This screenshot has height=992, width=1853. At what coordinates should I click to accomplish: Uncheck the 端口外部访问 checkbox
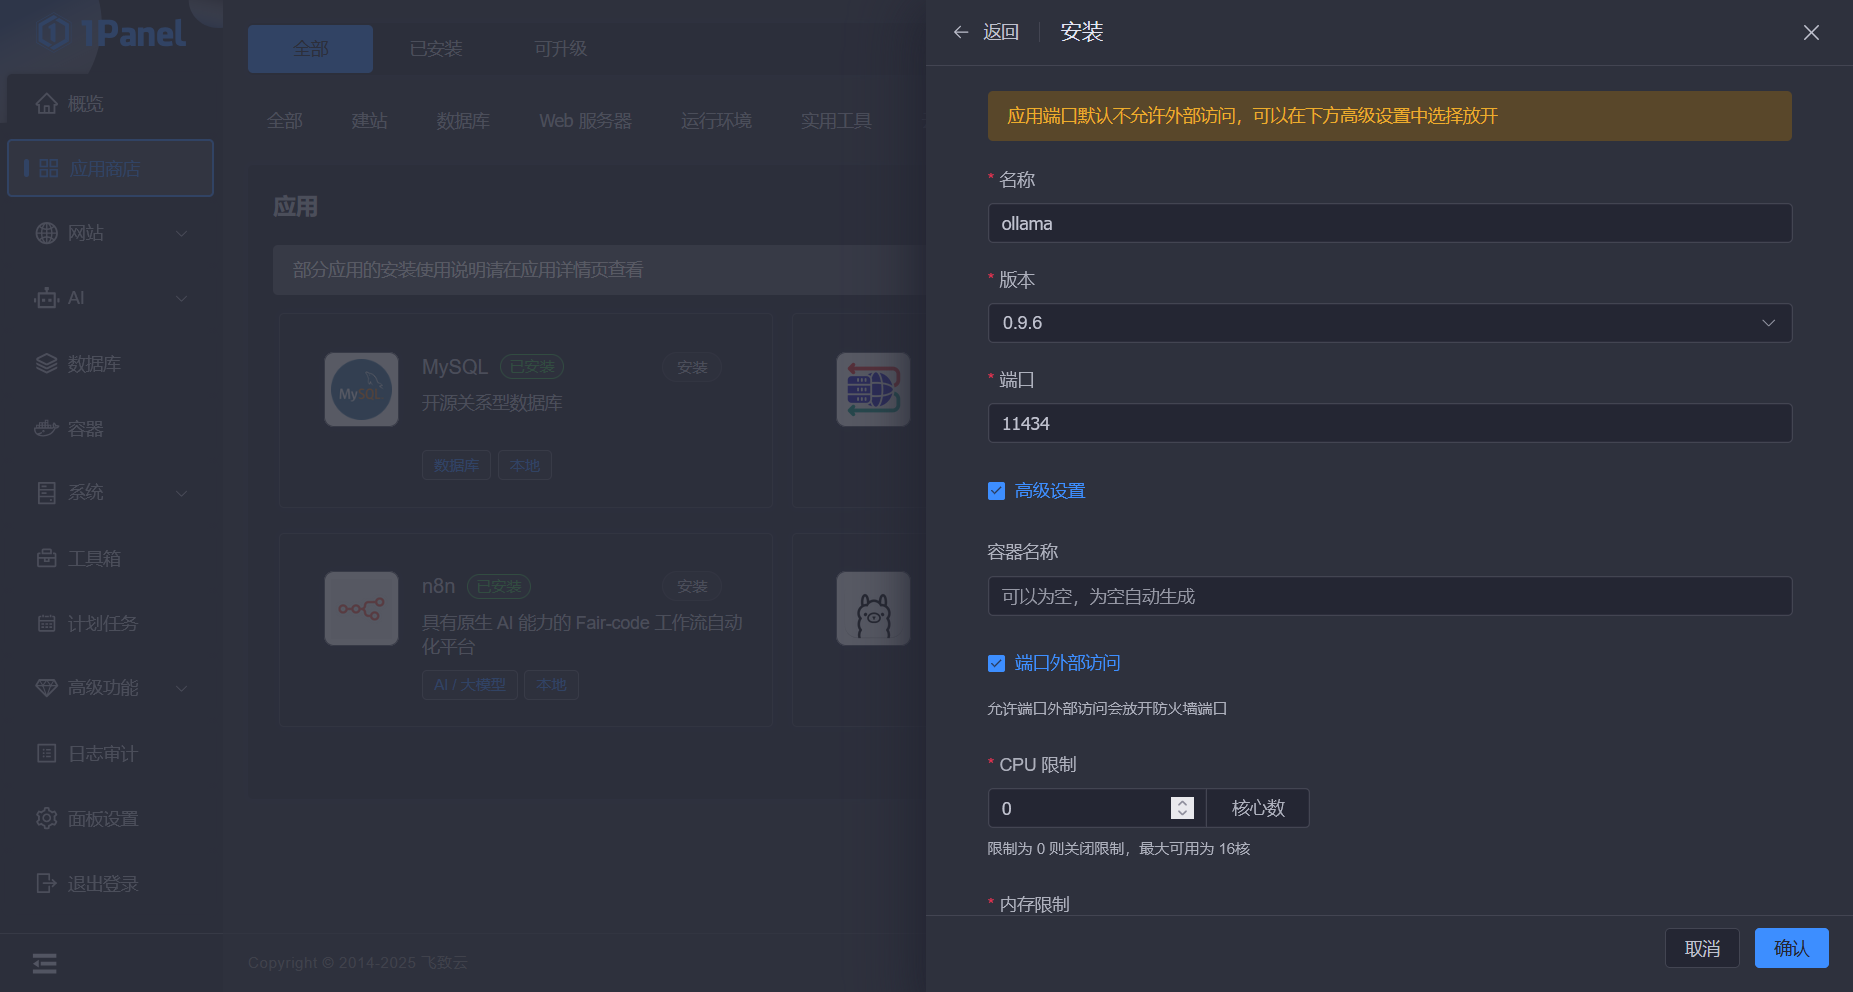996,663
